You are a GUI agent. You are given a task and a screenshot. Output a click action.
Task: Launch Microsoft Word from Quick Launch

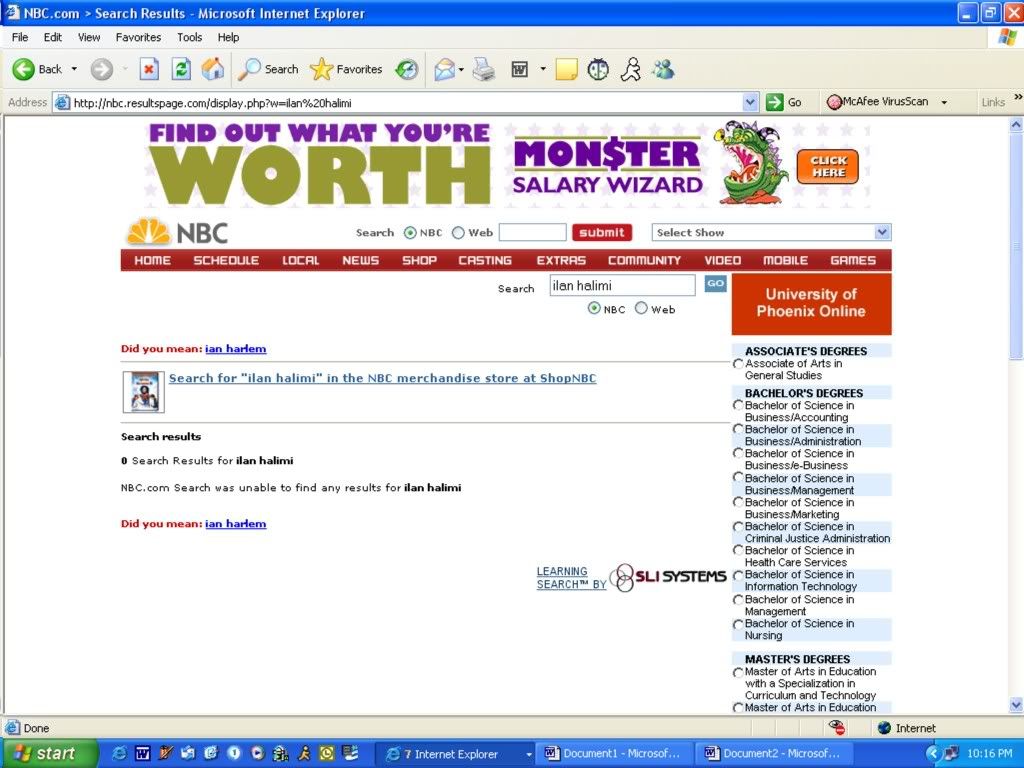click(x=142, y=754)
